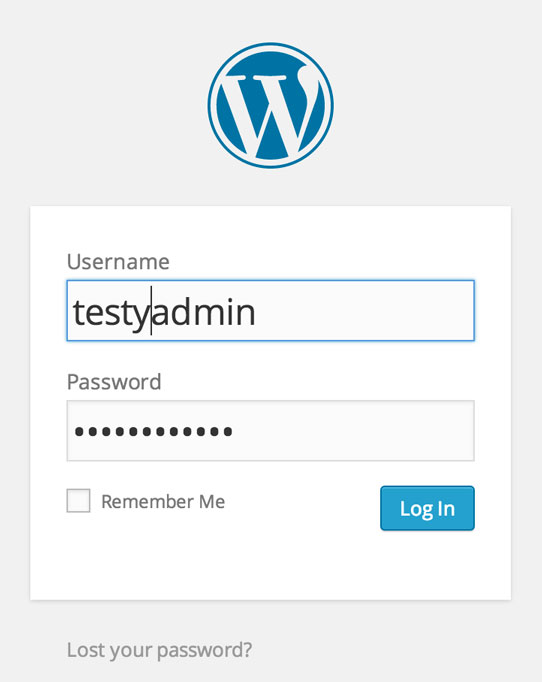This screenshot has height=682, width=542.
Task: Toggle Remember Me via its text label
Action: click(x=163, y=501)
